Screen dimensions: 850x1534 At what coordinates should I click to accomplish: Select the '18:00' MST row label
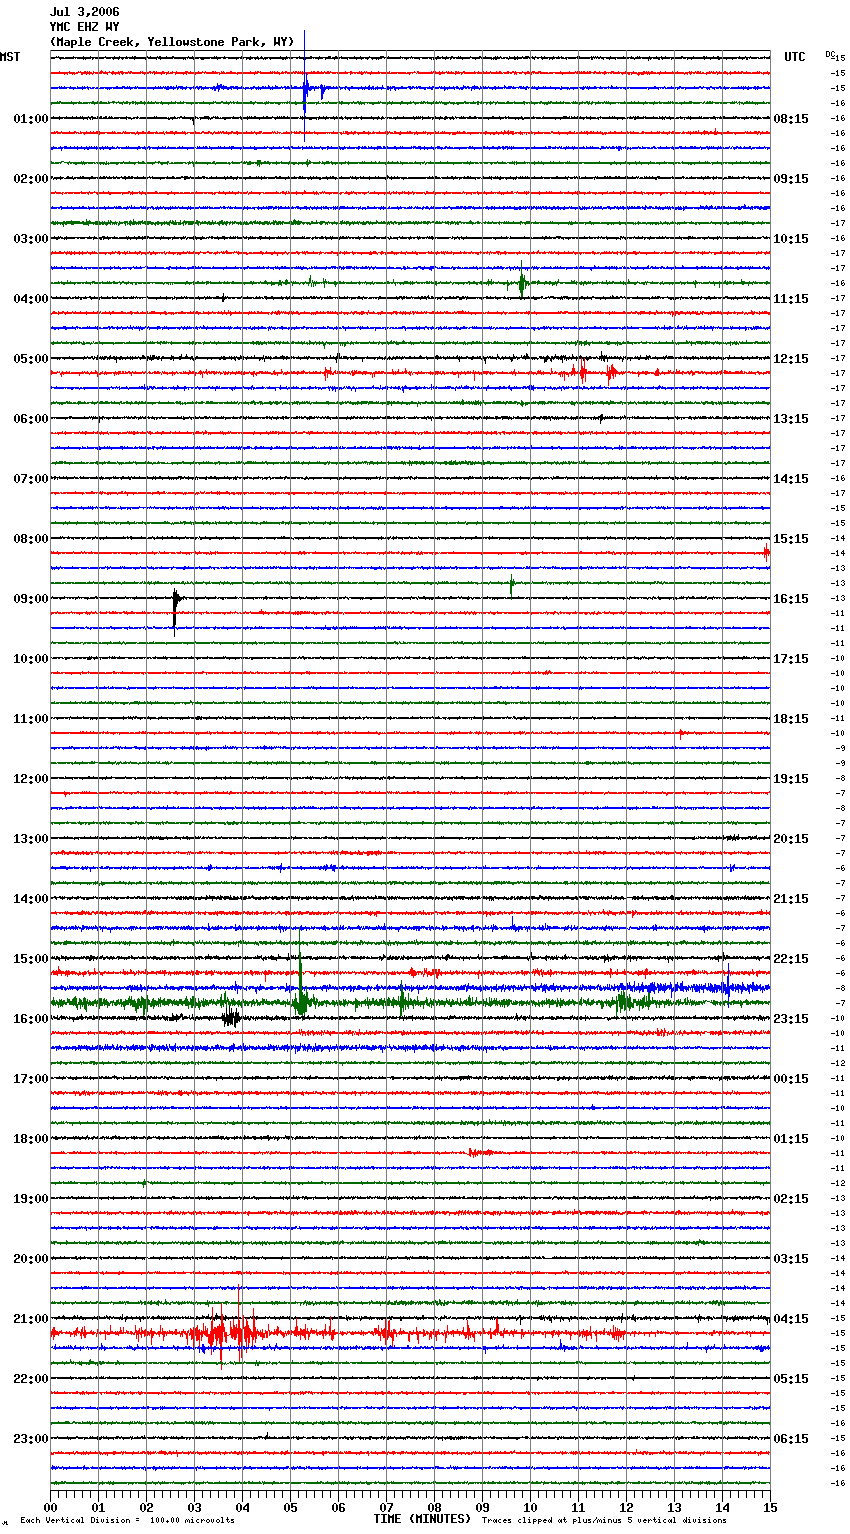click(x=31, y=1139)
